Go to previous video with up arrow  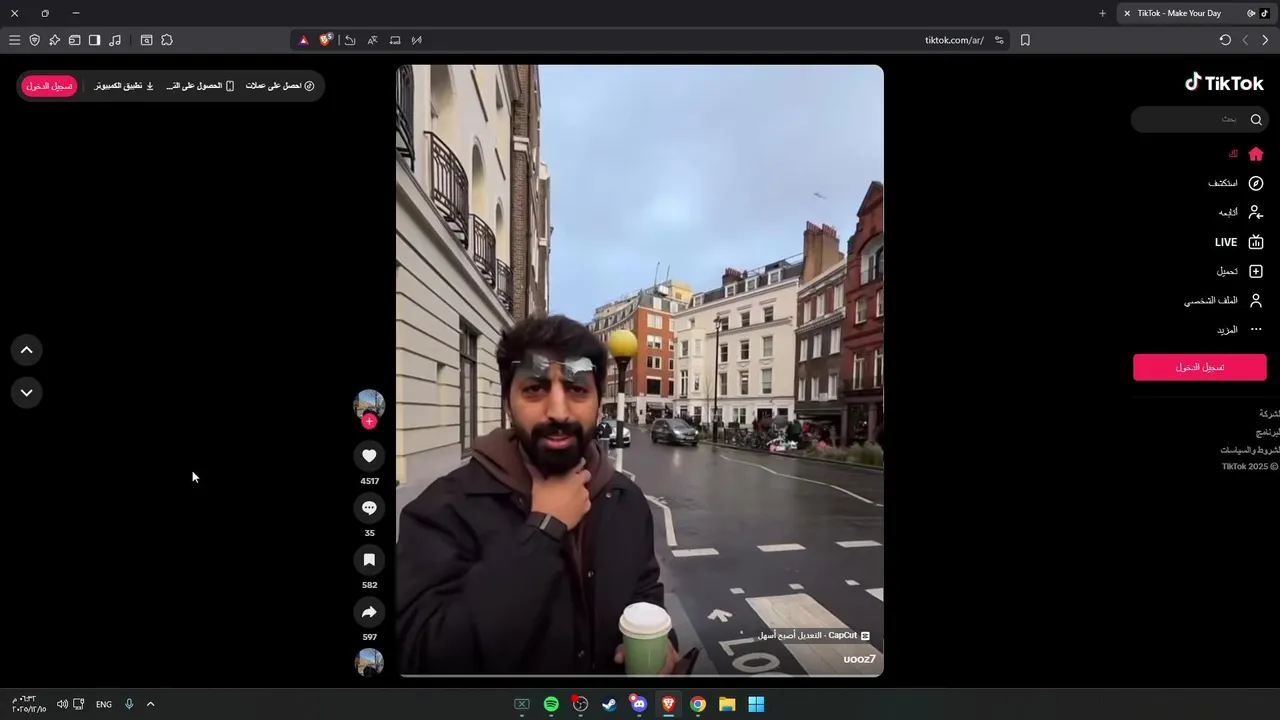pyautogui.click(x=27, y=350)
